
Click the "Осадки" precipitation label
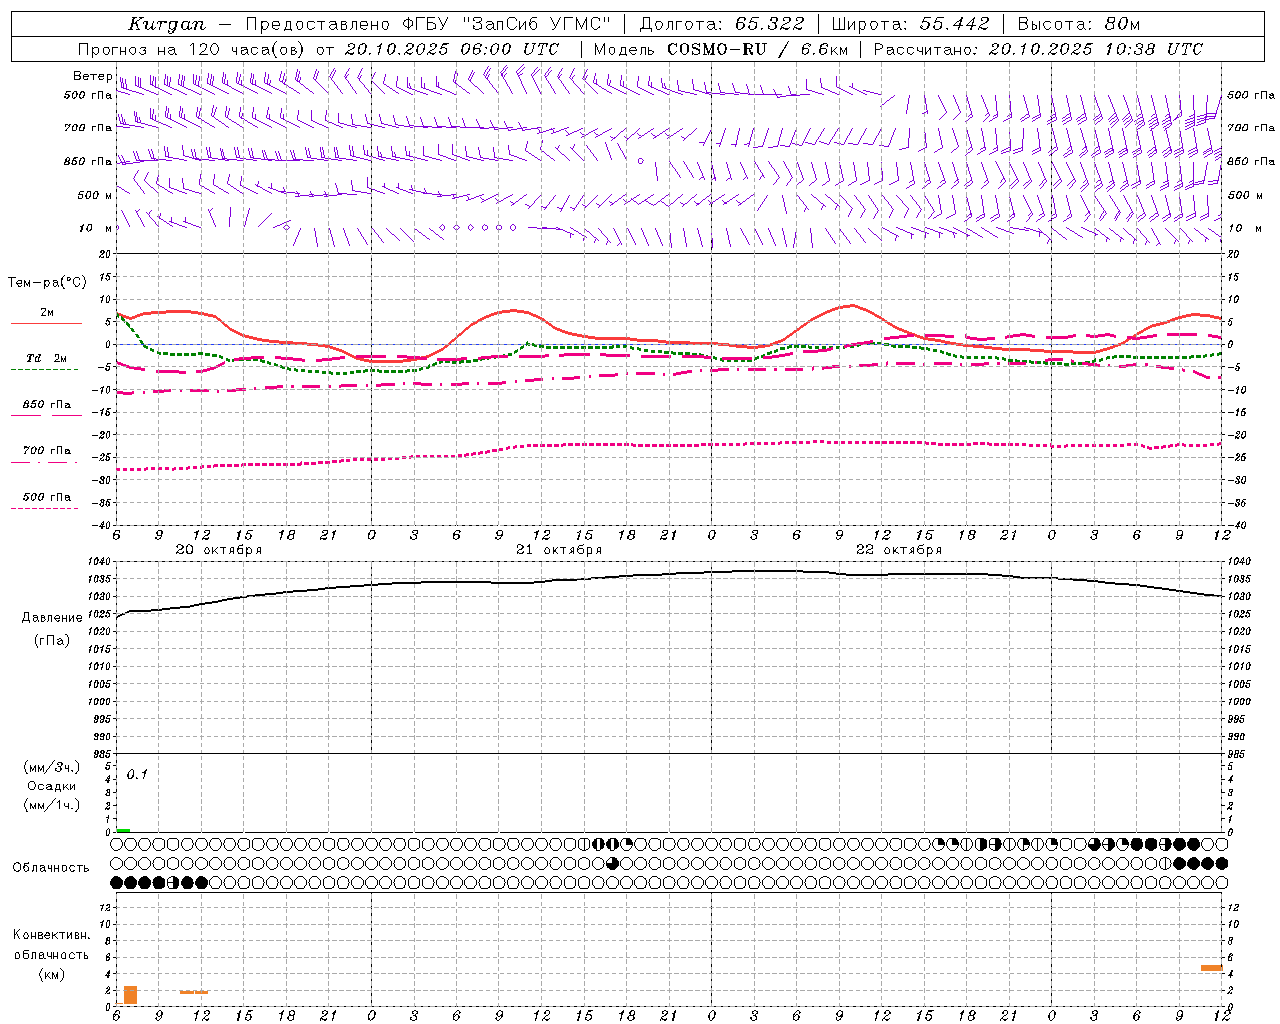(52, 787)
